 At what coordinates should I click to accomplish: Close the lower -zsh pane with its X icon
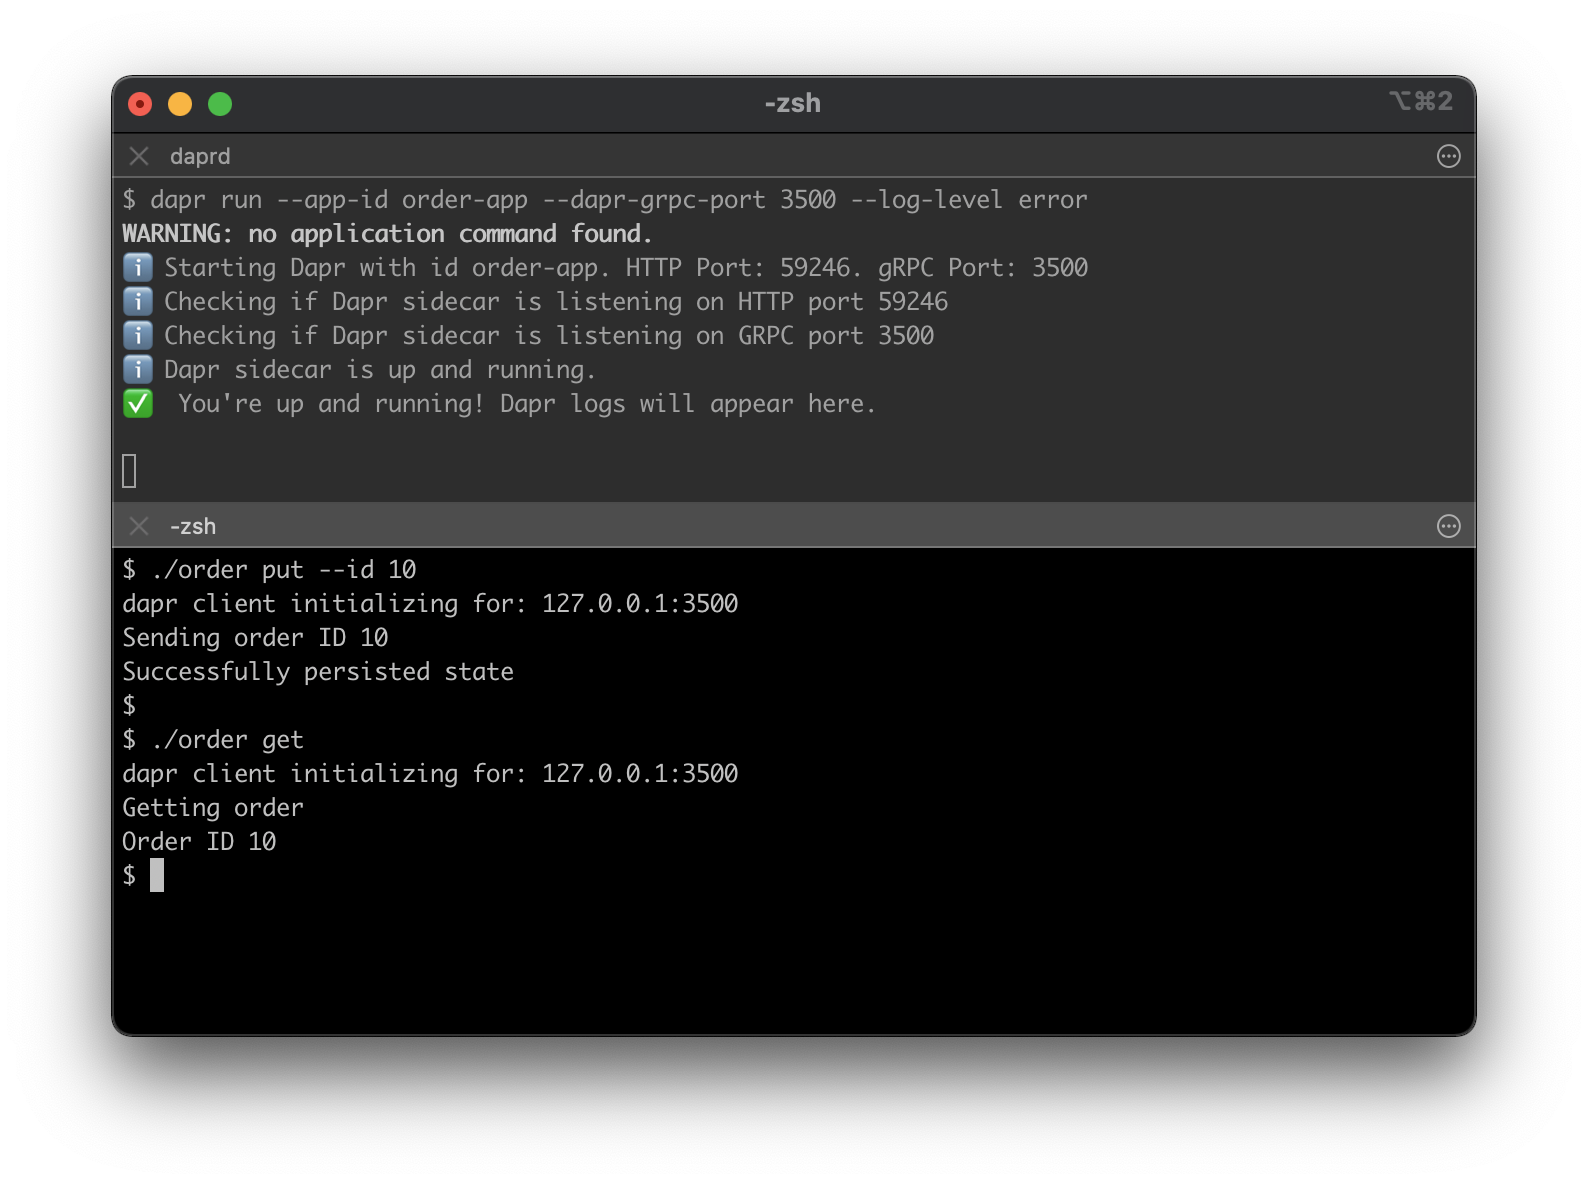(x=139, y=526)
